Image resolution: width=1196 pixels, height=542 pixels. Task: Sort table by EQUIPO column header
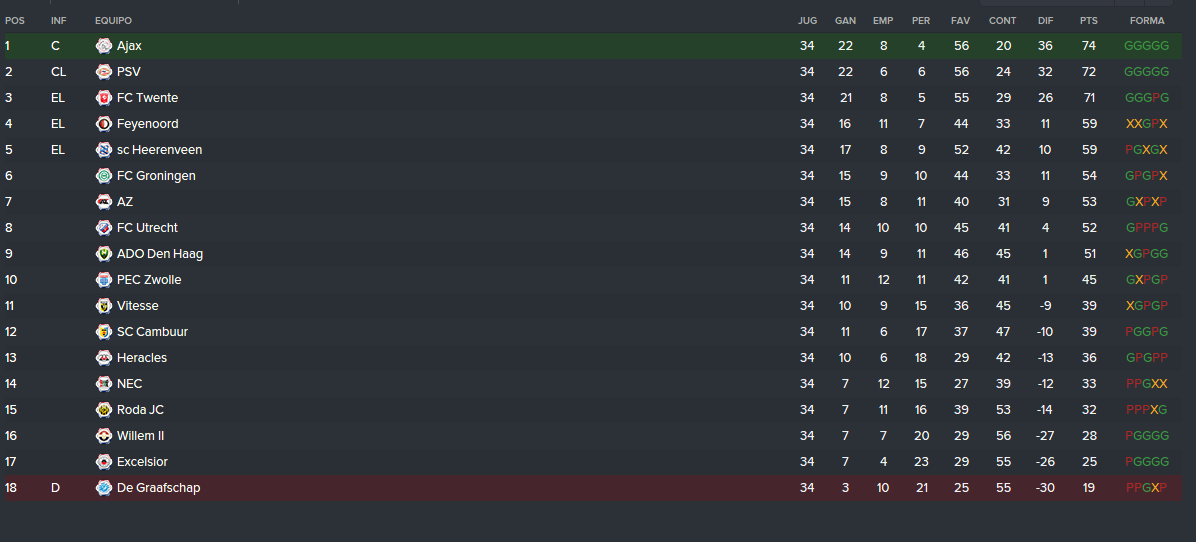114,21
